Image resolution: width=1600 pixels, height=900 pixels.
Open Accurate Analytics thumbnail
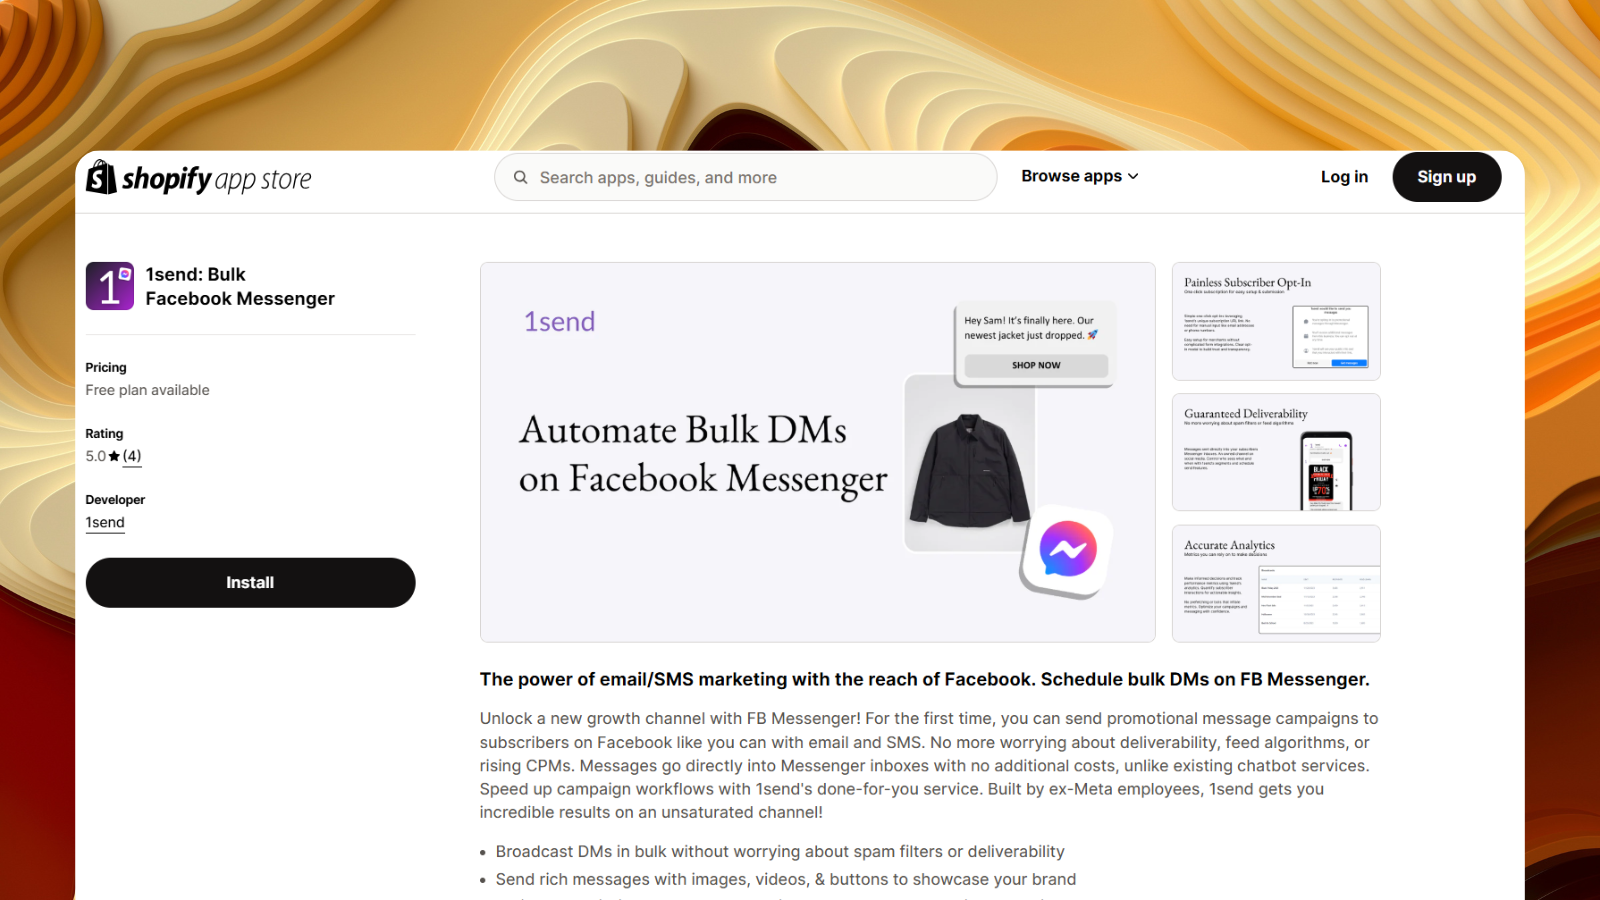pos(1276,584)
